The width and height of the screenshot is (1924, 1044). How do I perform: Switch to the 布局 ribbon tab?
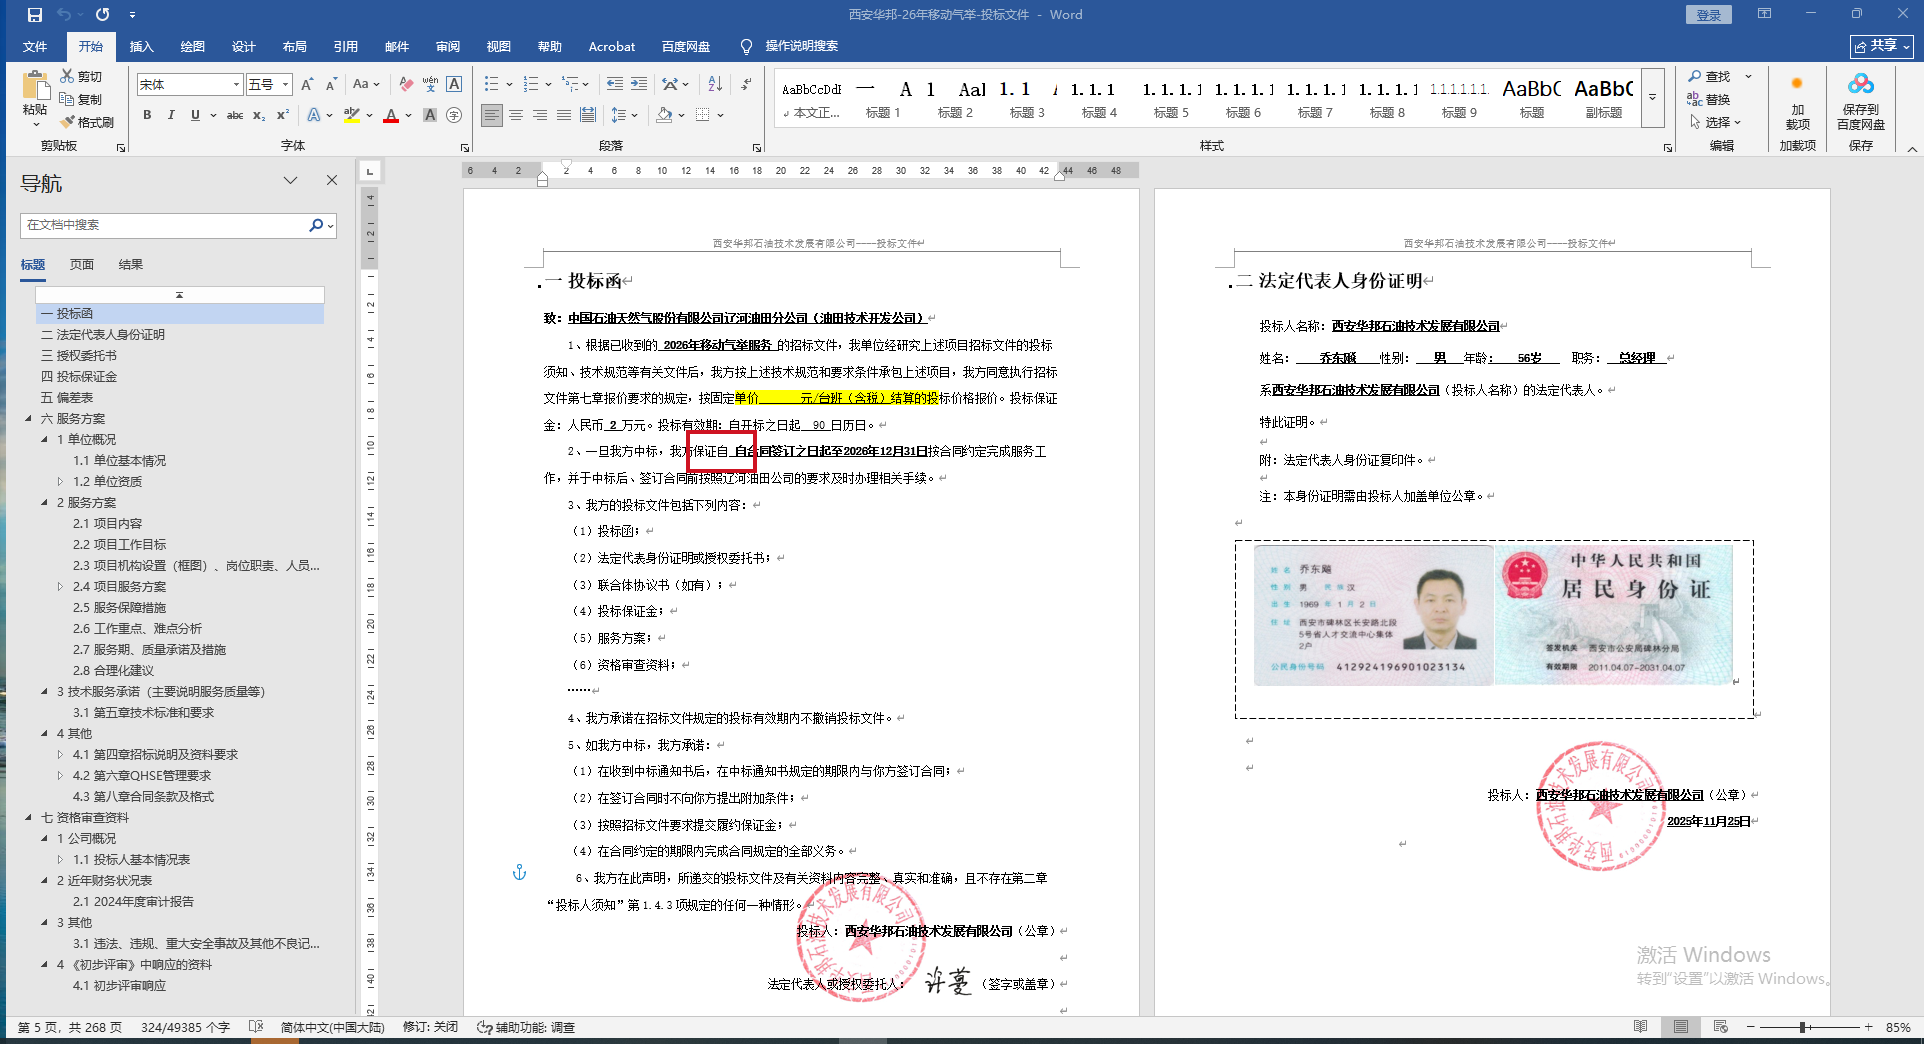click(x=295, y=47)
